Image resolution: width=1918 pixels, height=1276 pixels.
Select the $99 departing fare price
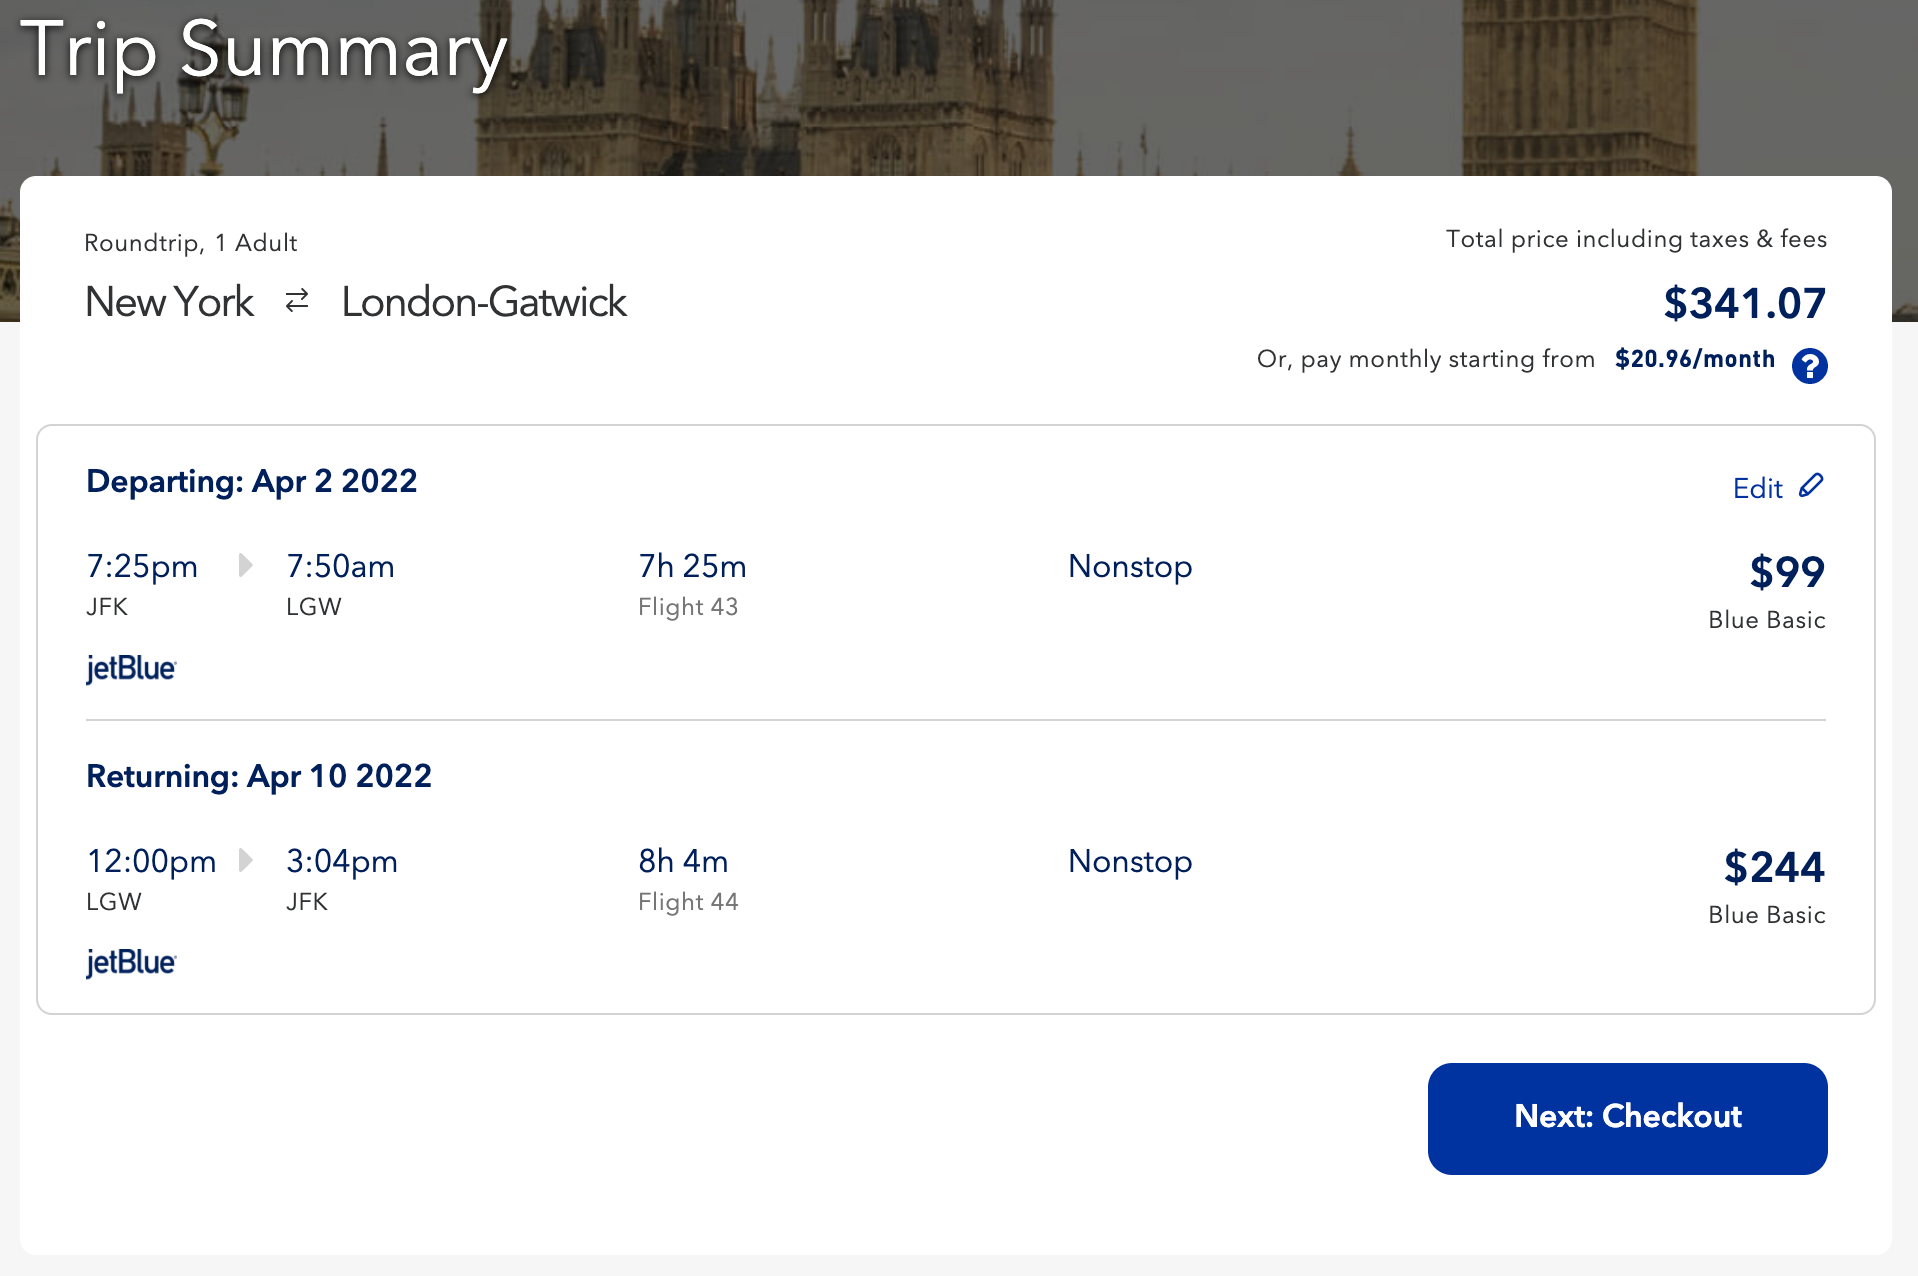(x=1786, y=572)
